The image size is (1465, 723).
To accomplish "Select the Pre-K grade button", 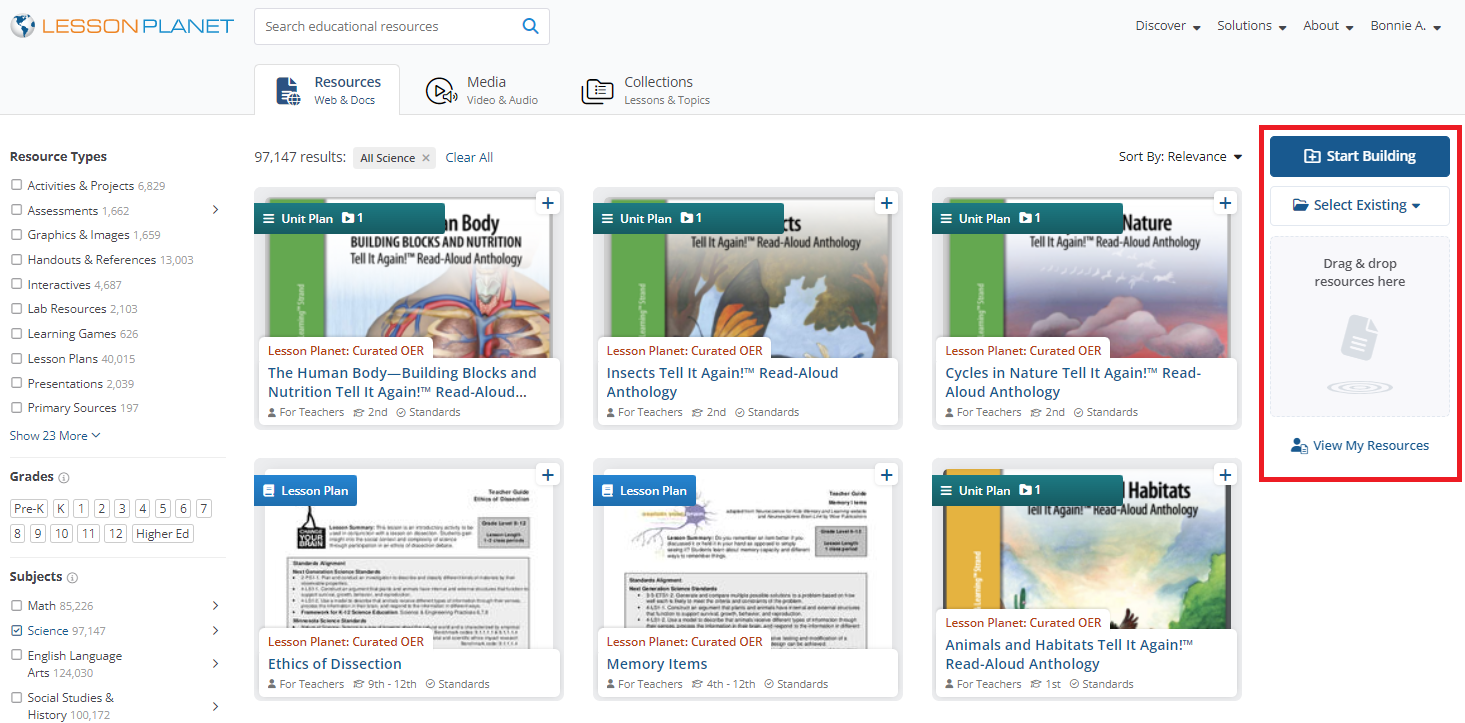I will tap(29, 509).
